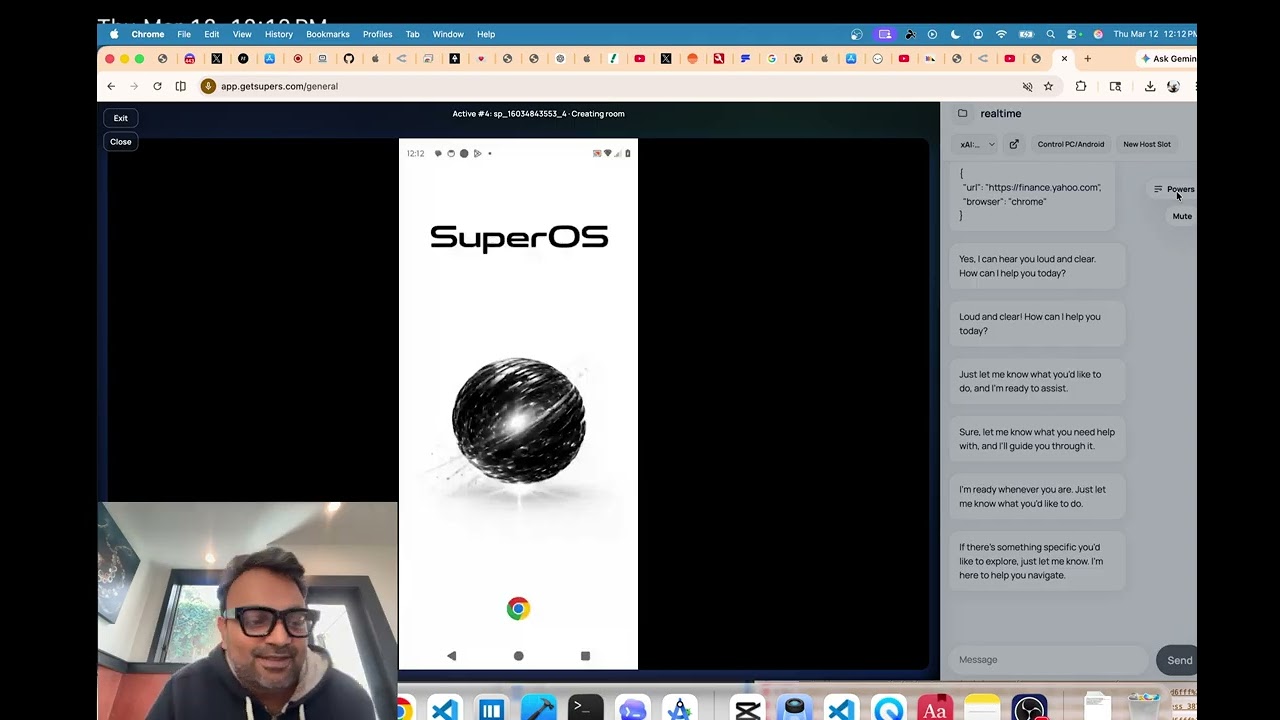Screen dimensions: 1280x720
Task: Open Chrome downloads
Action: pyautogui.click(x=1150, y=86)
